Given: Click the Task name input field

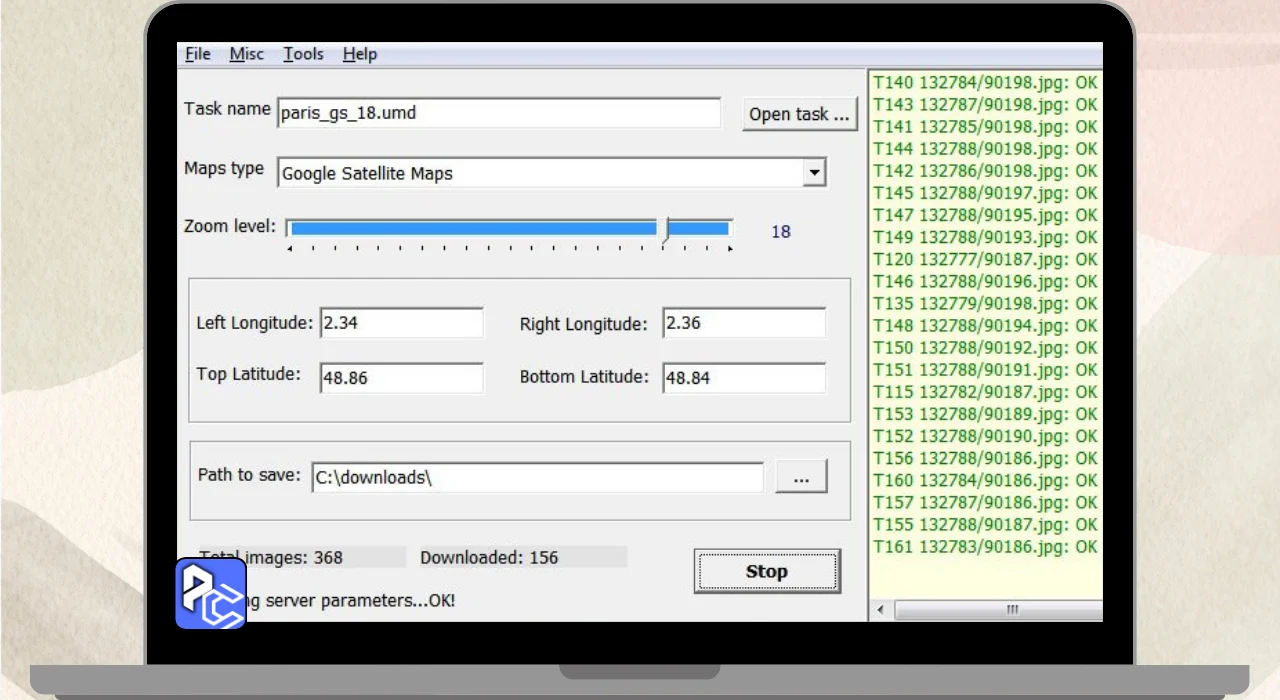Looking at the screenshot, I should tap(499, 113).
